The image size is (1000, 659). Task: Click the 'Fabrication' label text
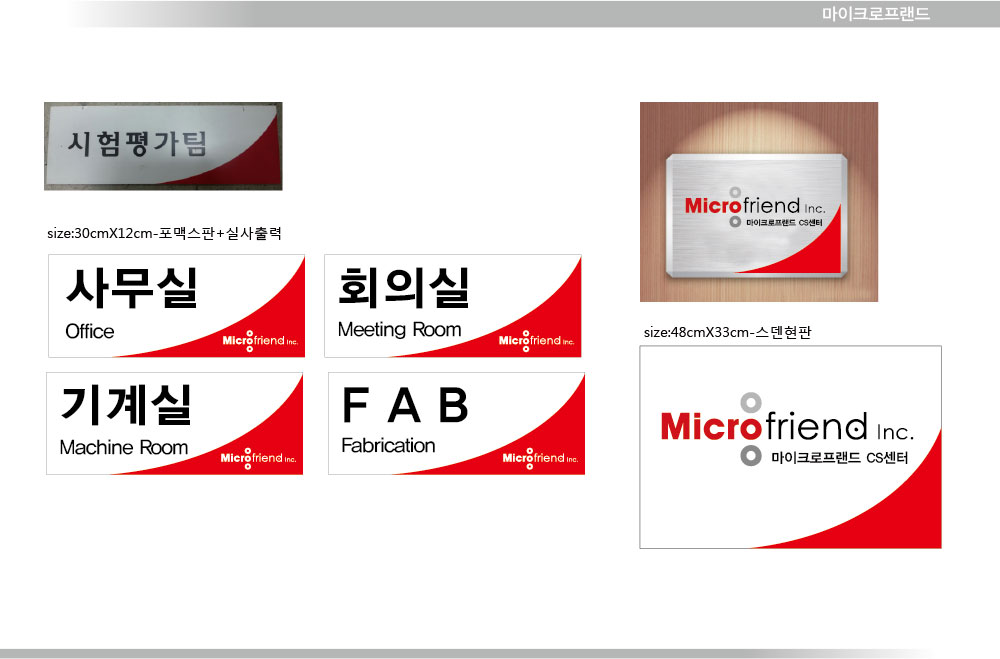tap(388, 445)
